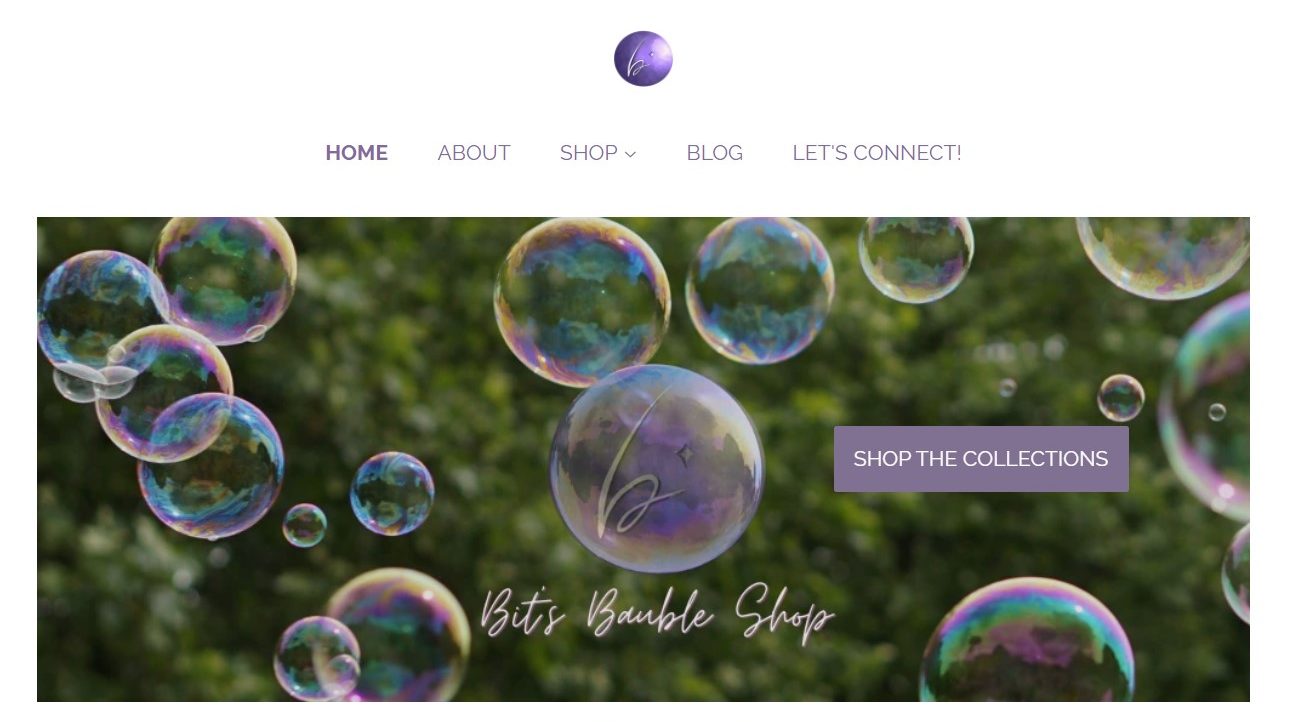This screenshot has width=1295, height=722.
Task: Click the SHOP THE COLLECTIONS button
Action: pyautogui.click(x=981, y=459)
